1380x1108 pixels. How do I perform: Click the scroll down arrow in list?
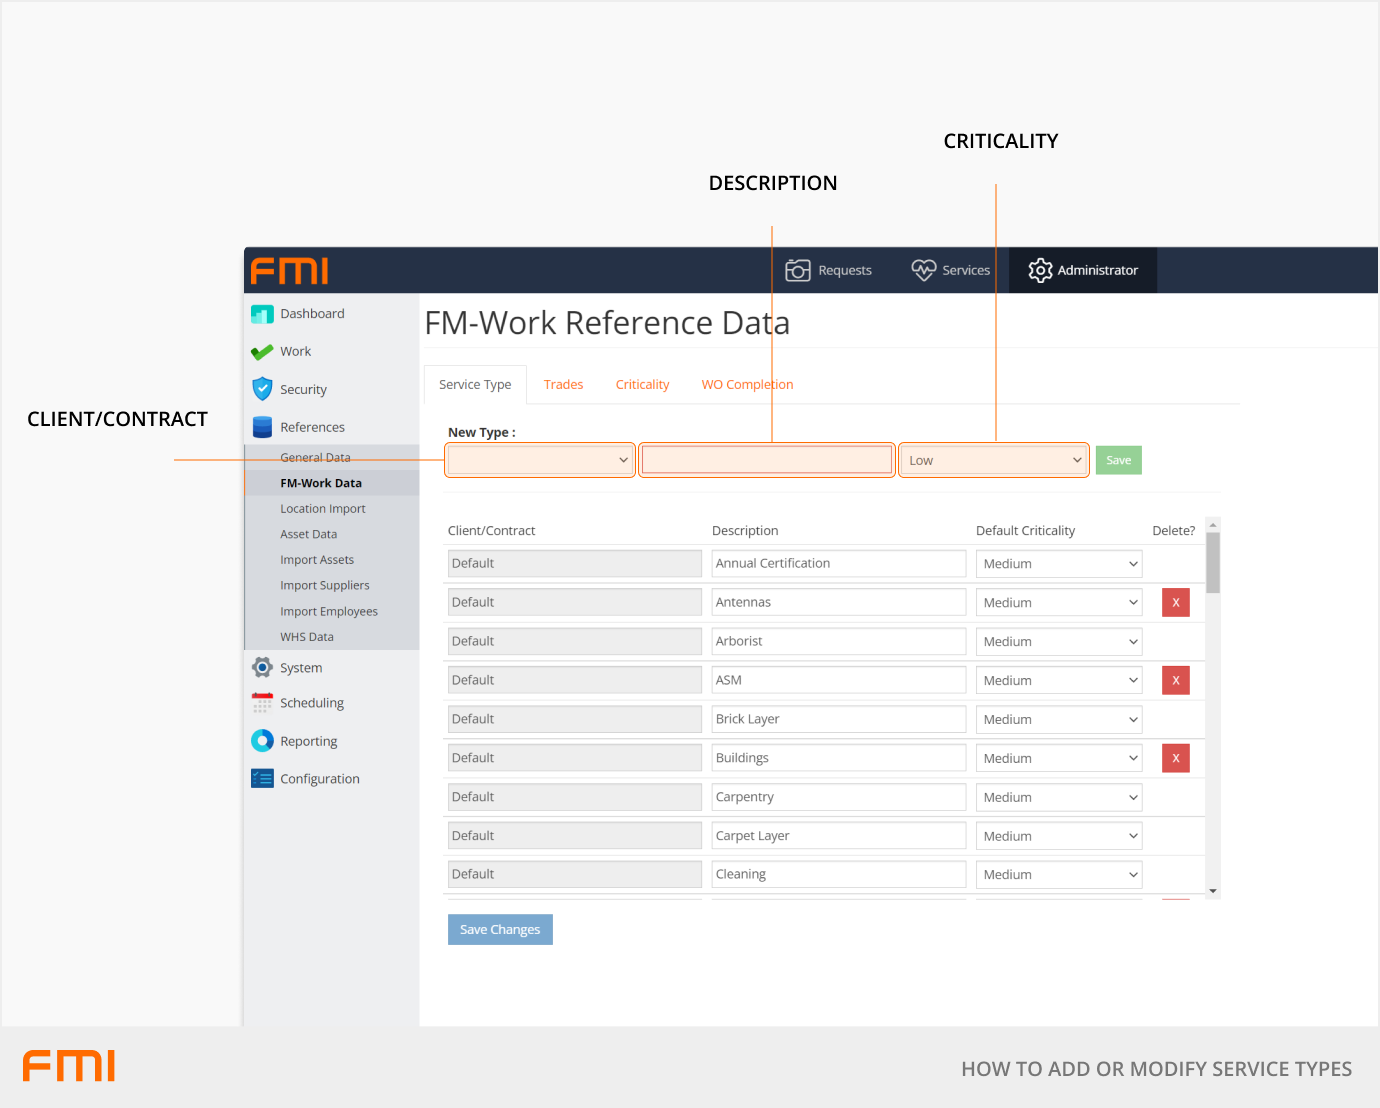coord(1213,891)
